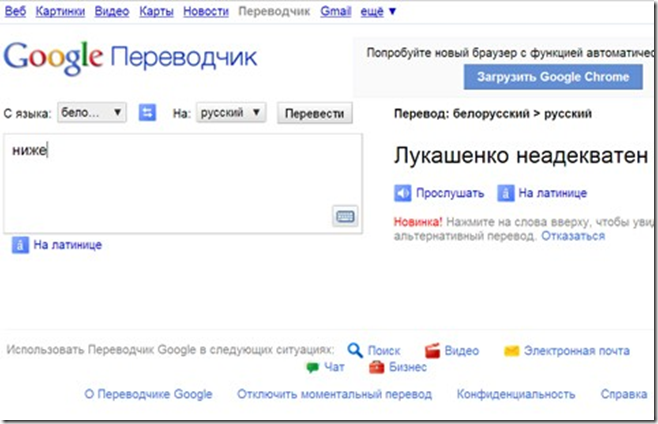Click 'На латинице' link under translation

553,193
